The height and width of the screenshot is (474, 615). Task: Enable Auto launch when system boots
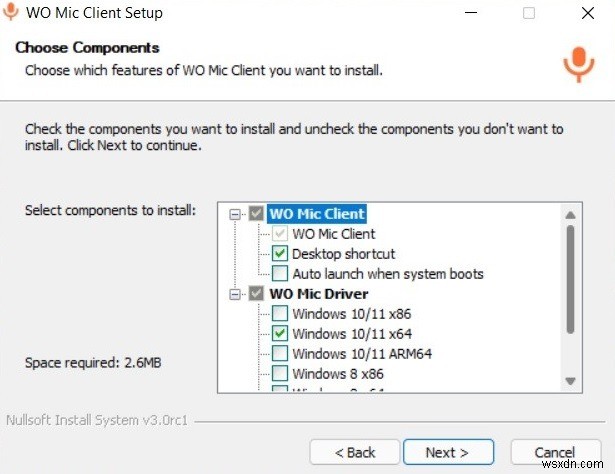tap(280, 274)
